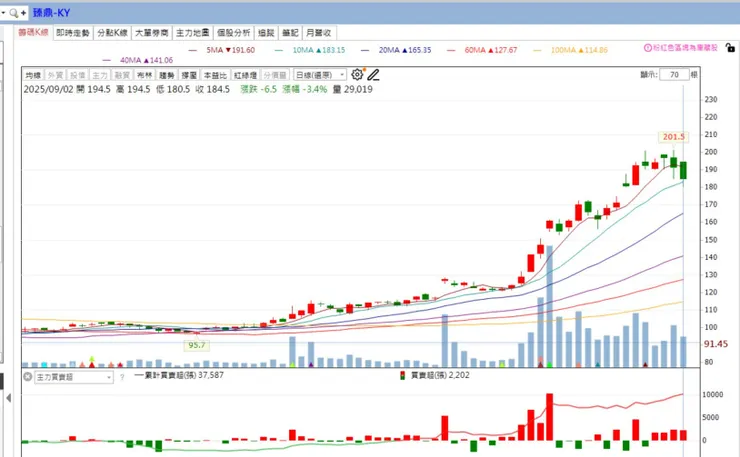The image size is (740, 457).
Task: Click the 顯示 bar count field showing 70
Action: pos(674,75)
